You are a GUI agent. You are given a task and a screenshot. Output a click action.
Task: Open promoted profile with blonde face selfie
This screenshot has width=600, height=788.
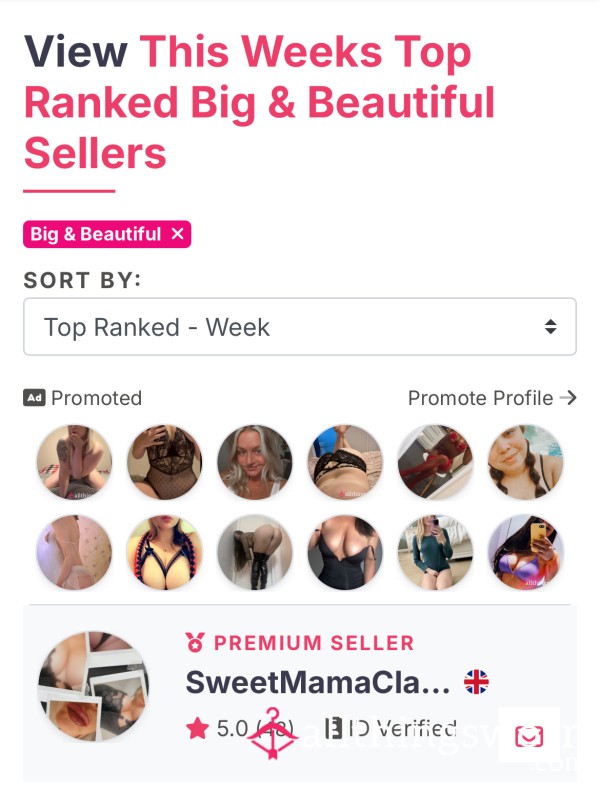tap(255, 462)
